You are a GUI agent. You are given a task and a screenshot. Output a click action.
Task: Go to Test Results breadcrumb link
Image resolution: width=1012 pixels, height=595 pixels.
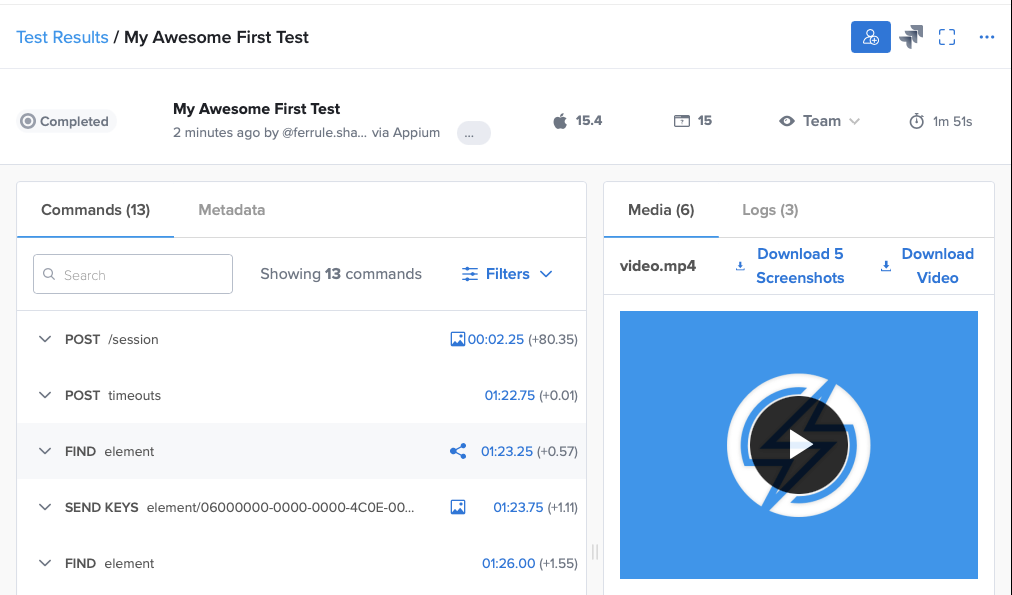point(62,37)
